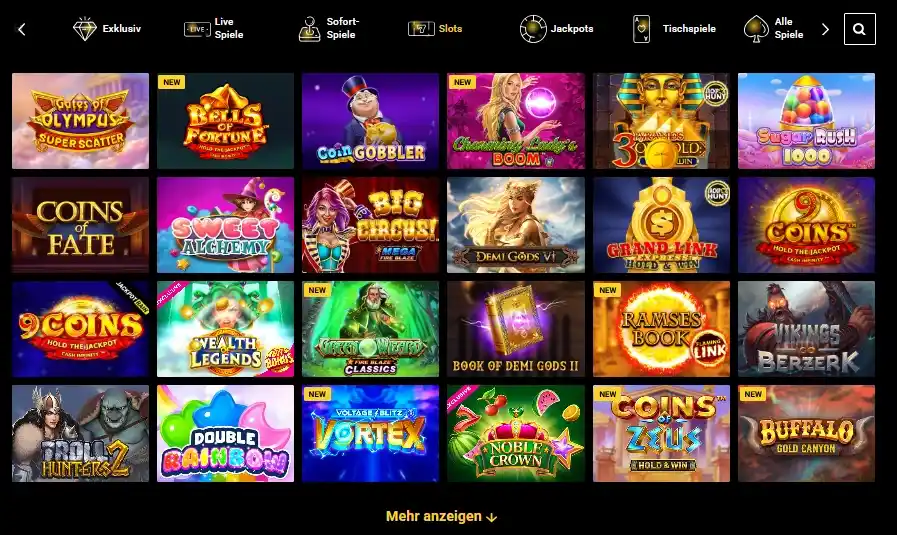897x535 pixels.
Task: Select the Live Spiele category icon
Action: point(197,29)
